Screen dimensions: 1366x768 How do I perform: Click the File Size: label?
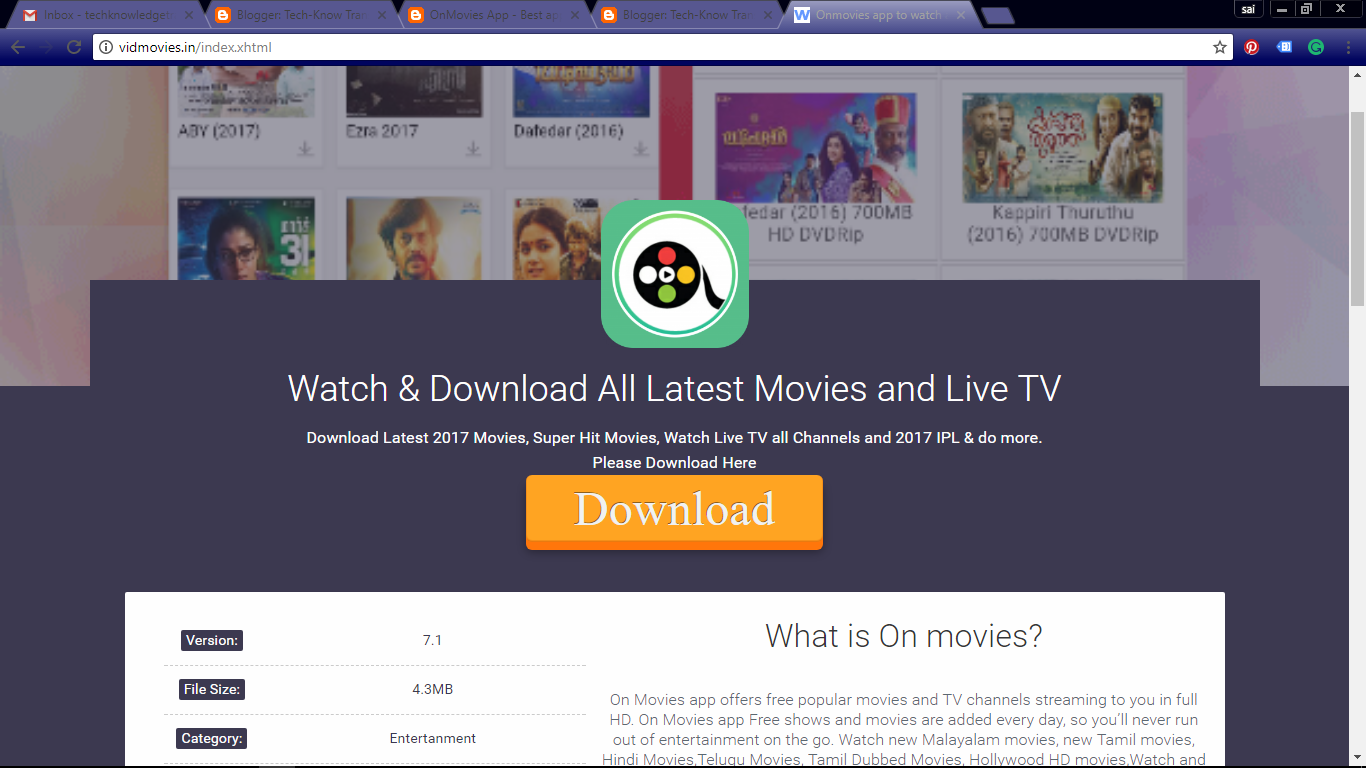[212, 689]
